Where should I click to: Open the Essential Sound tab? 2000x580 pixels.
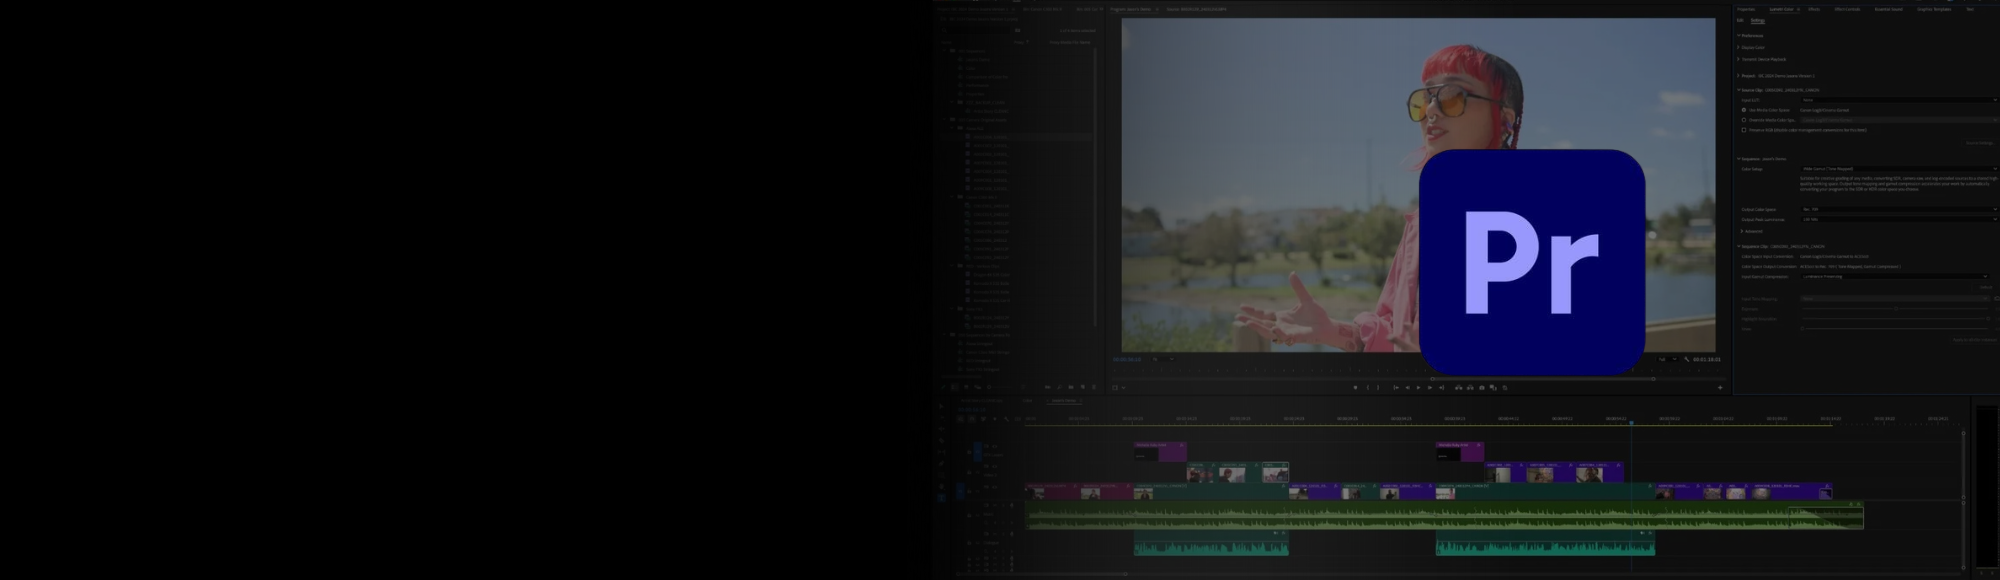coord(1888,9)
